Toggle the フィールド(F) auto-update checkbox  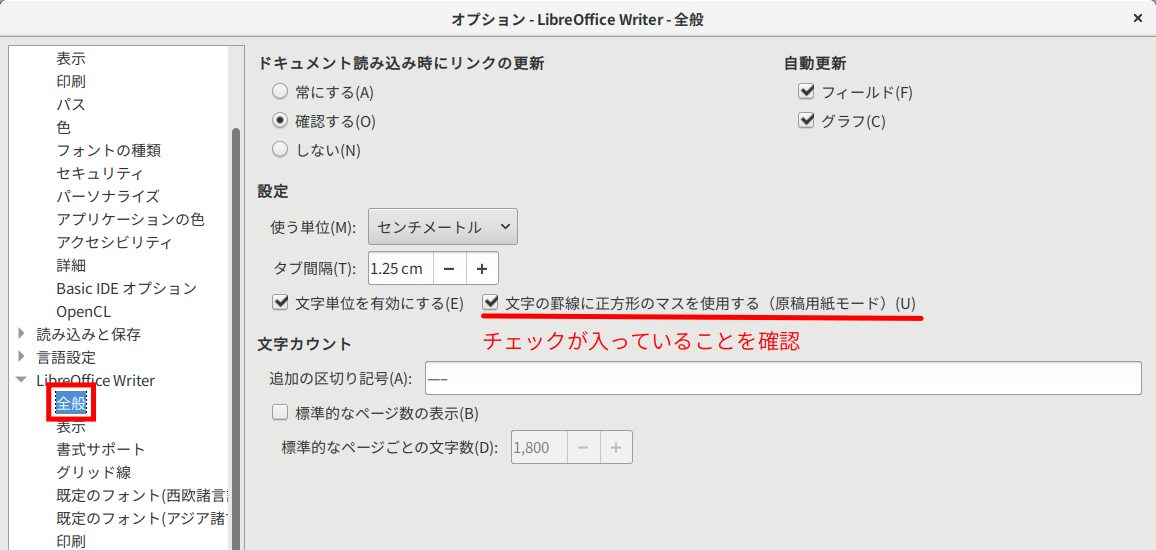(x=806, y=92)
